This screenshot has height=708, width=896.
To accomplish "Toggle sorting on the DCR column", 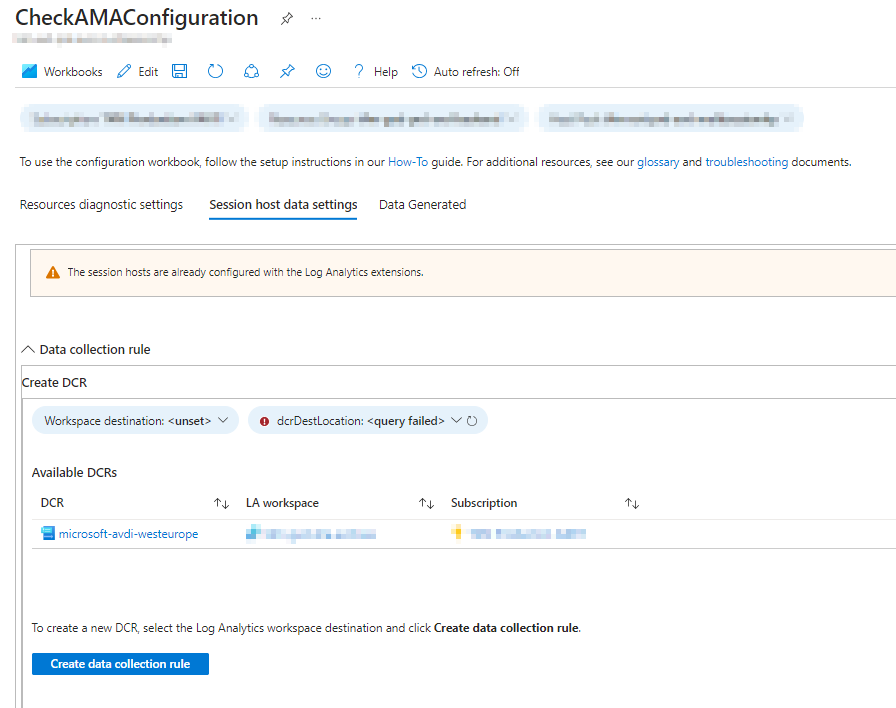I will (222, 502).
